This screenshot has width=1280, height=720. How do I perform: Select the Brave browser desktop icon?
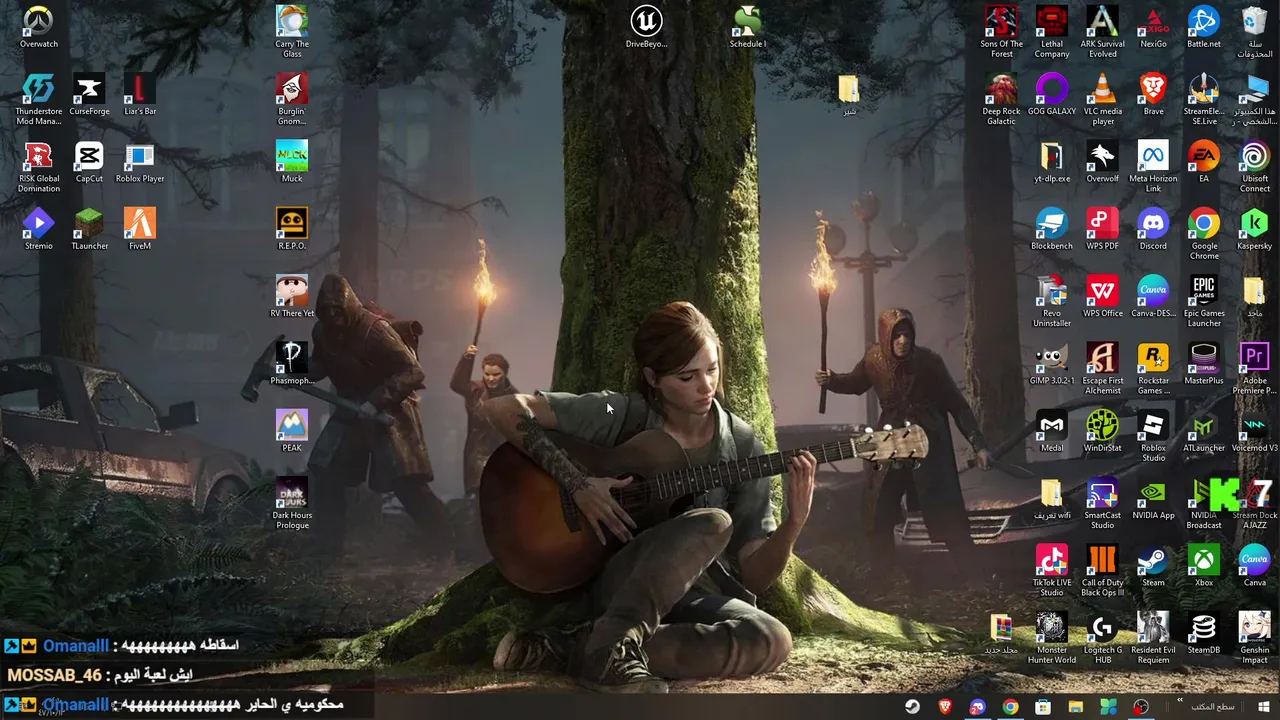coord(1153,94)
